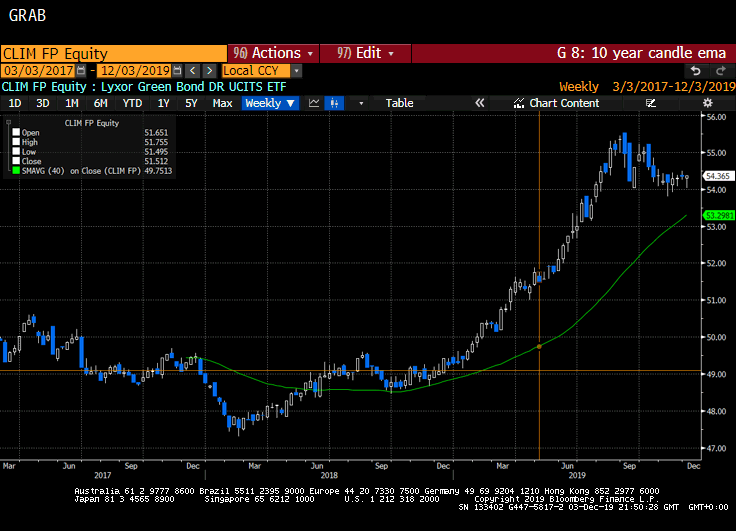This screenshot has height=531, width=736.
Task: Open the Table view
Action: [x=399, y=103]
